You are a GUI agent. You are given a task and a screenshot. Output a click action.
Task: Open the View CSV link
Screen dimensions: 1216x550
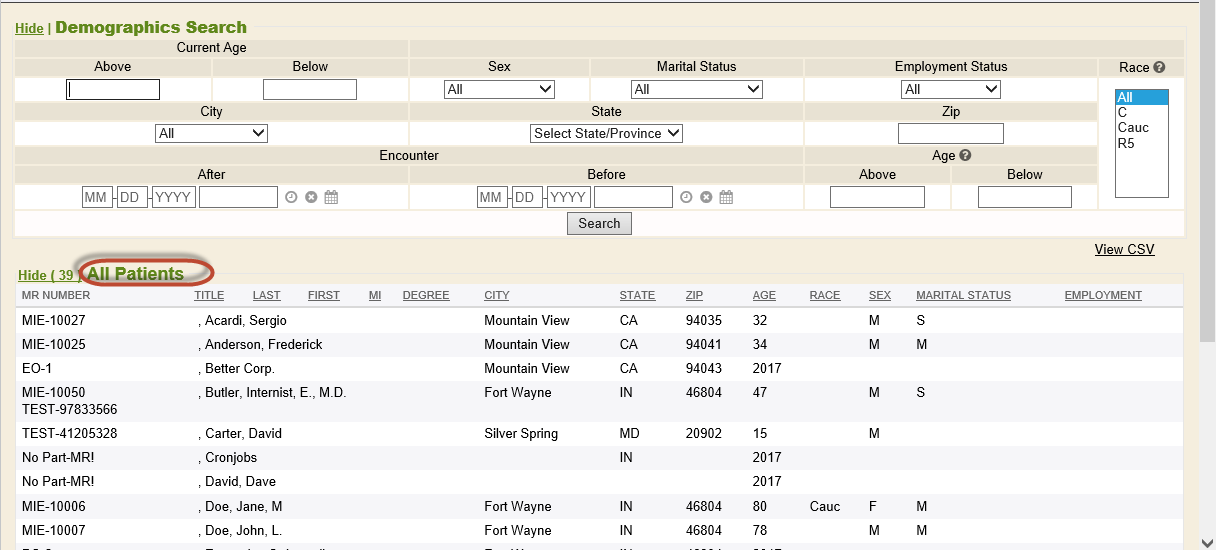pos(1124,249)
